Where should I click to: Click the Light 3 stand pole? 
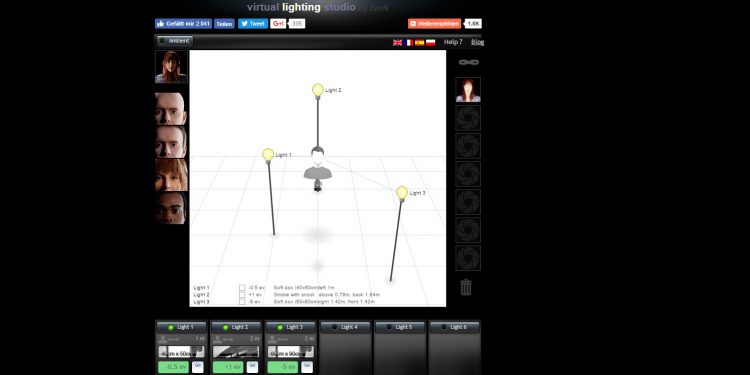tap(397, 241)
